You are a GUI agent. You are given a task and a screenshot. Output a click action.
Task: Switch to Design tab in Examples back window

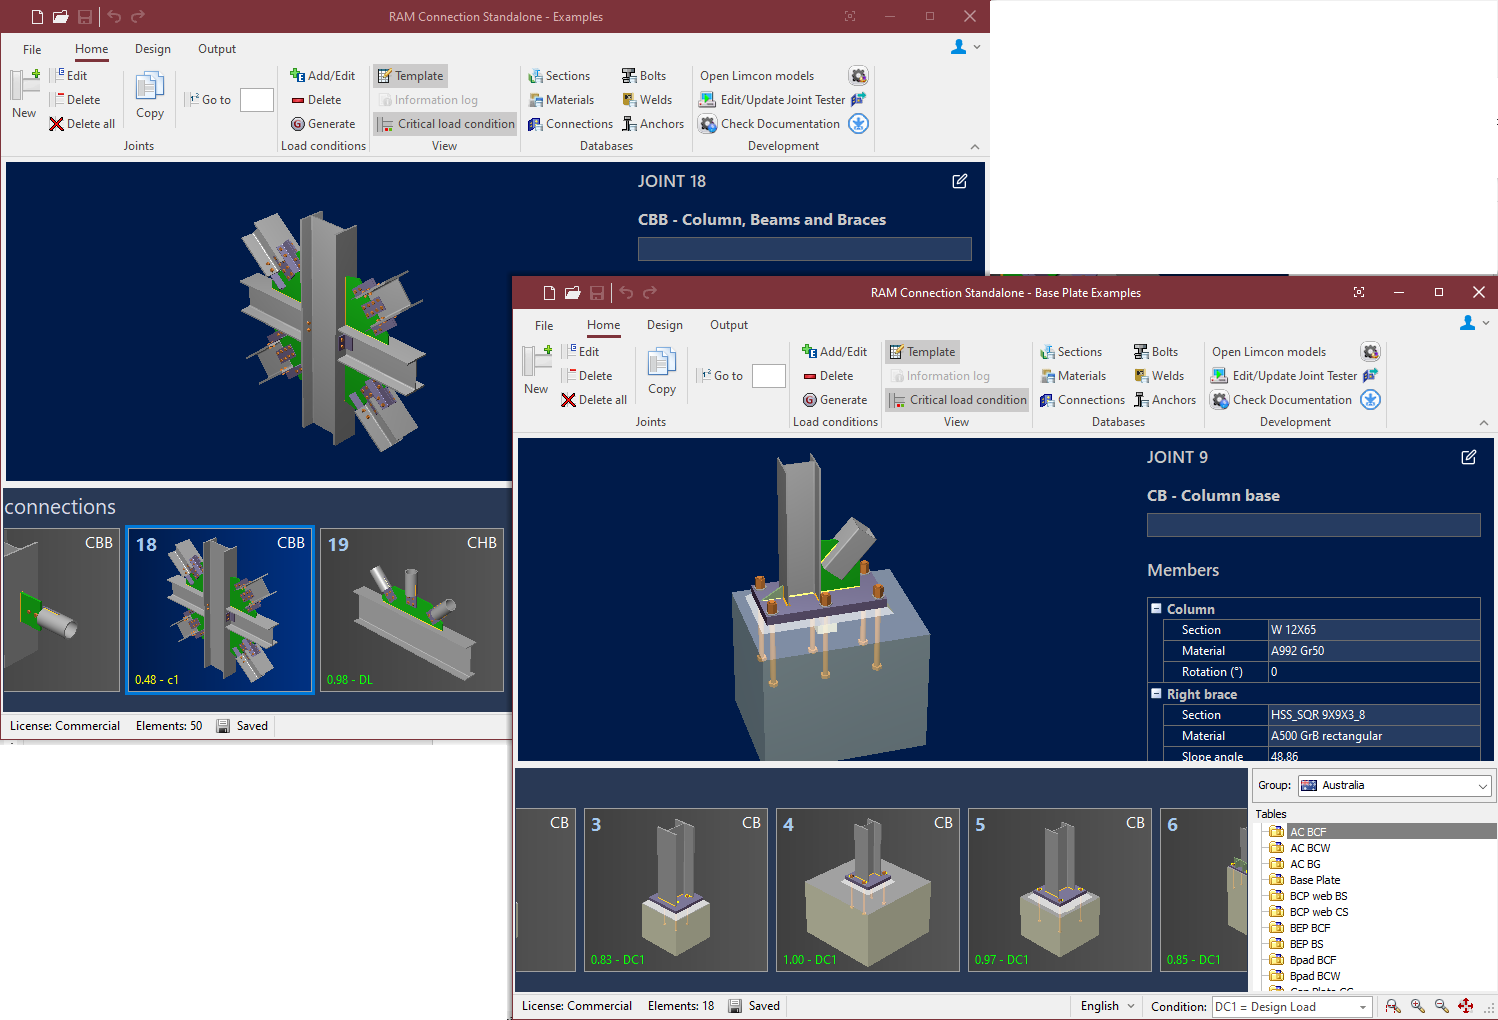coord(153,49)
